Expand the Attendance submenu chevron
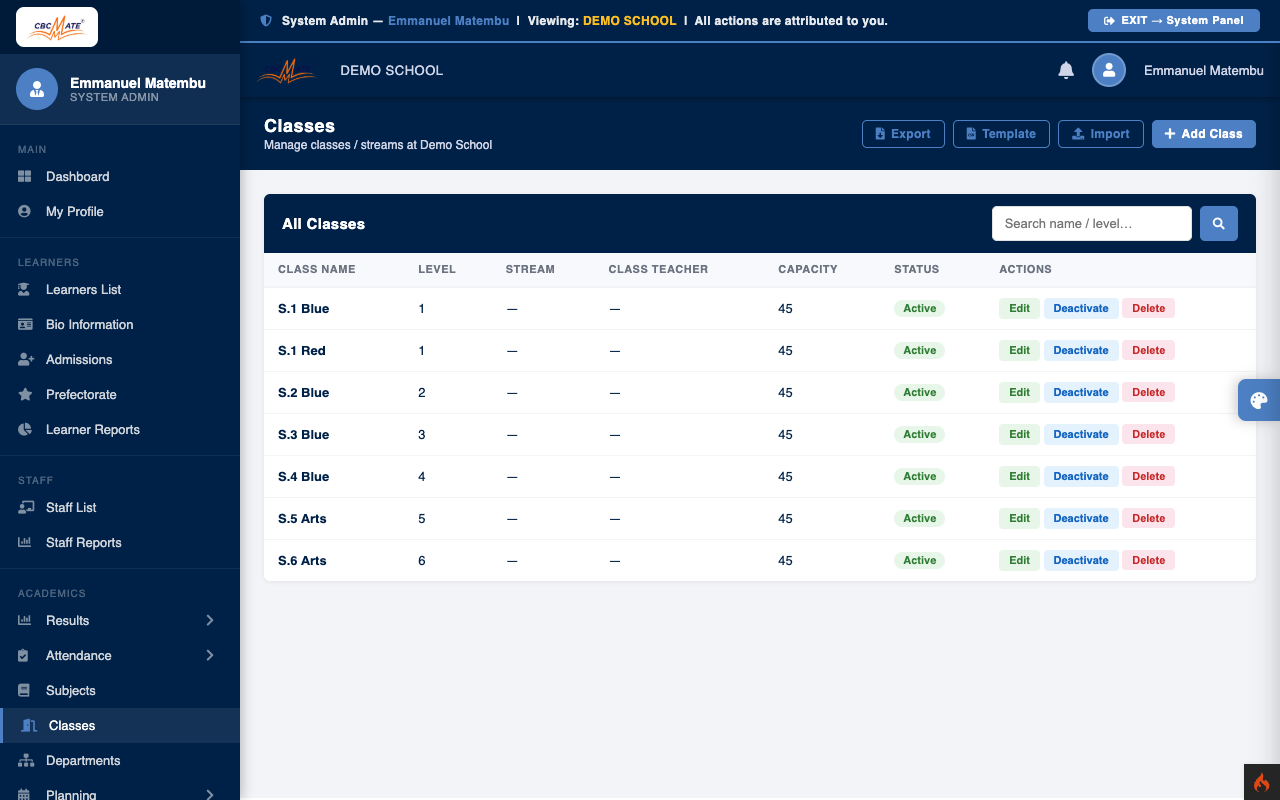1280x800 pixels. point(210,656)
